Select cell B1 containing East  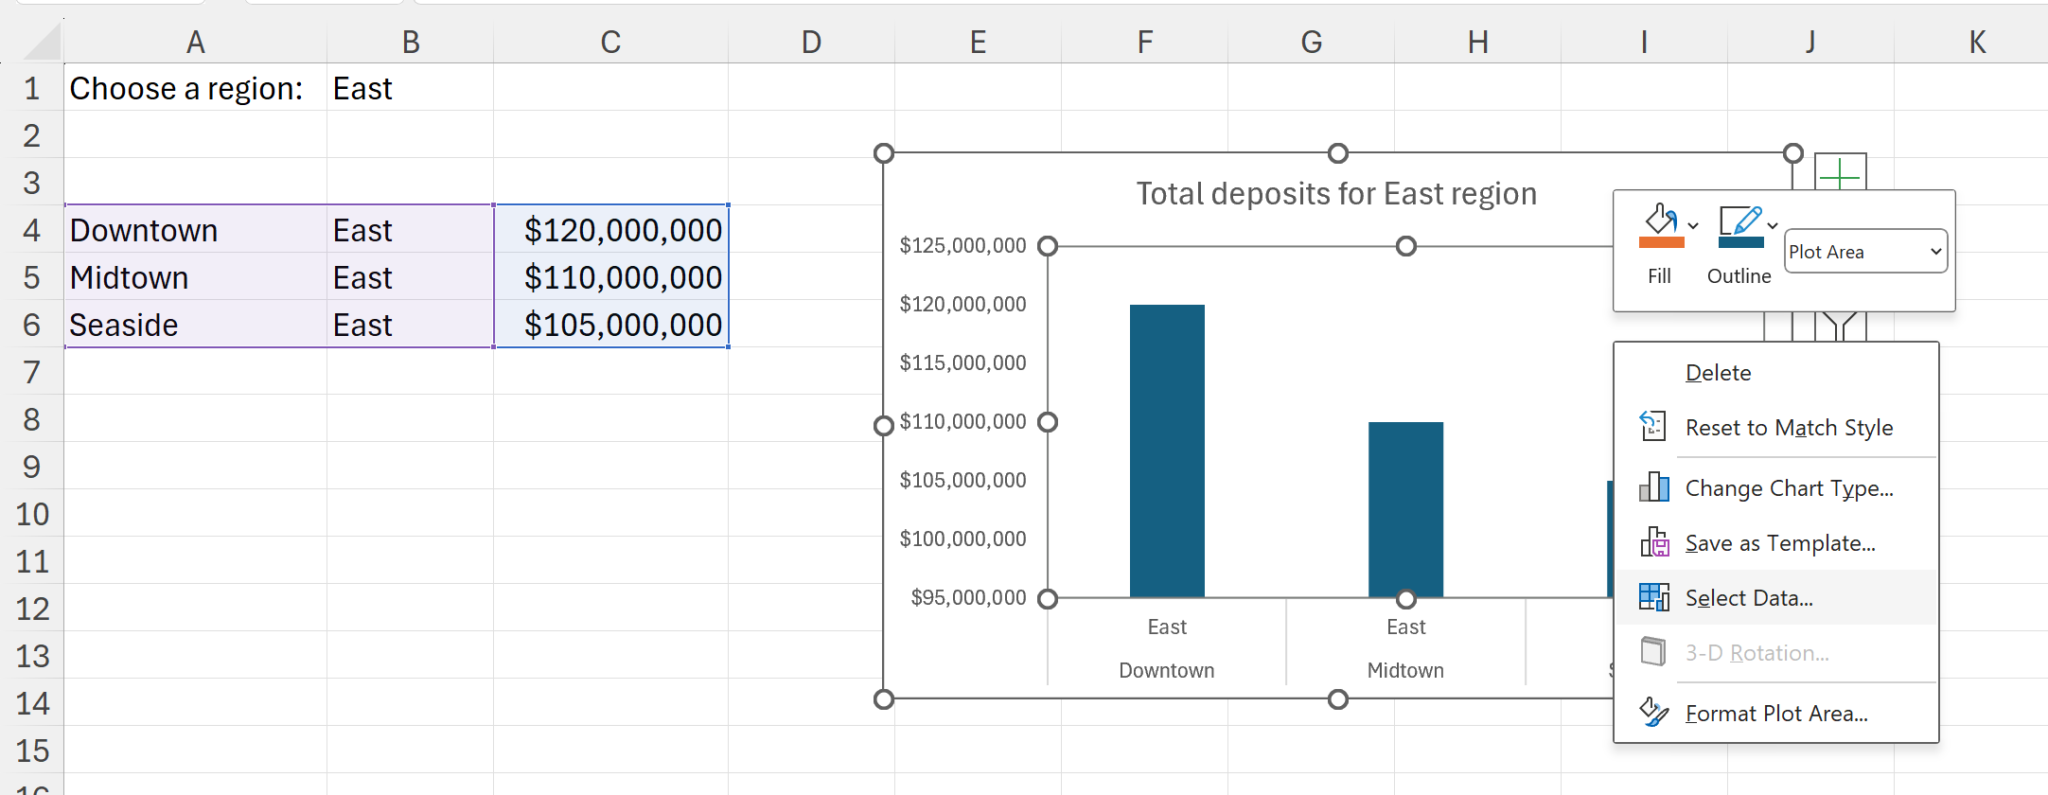(409, 89)
